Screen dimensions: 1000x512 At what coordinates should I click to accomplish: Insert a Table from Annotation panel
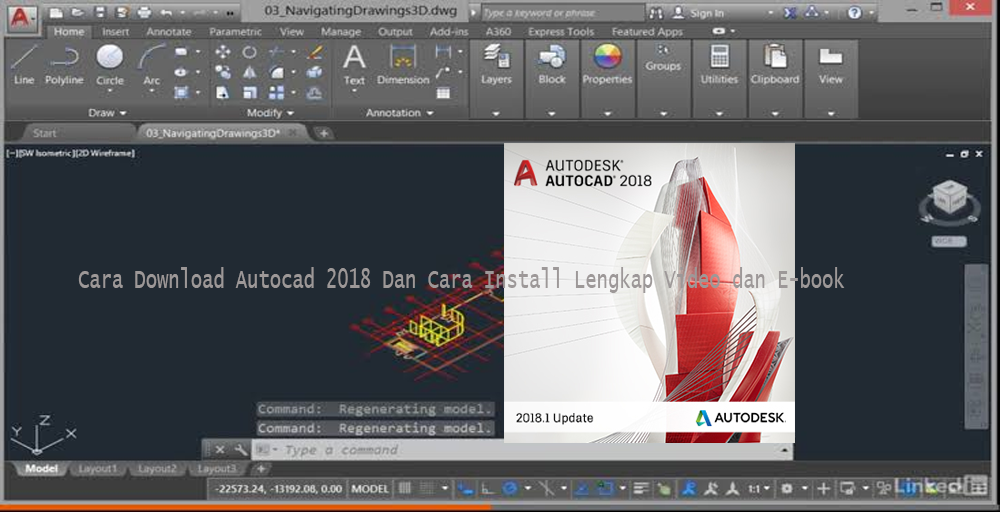pyautogui.click(x=443, y=93)
